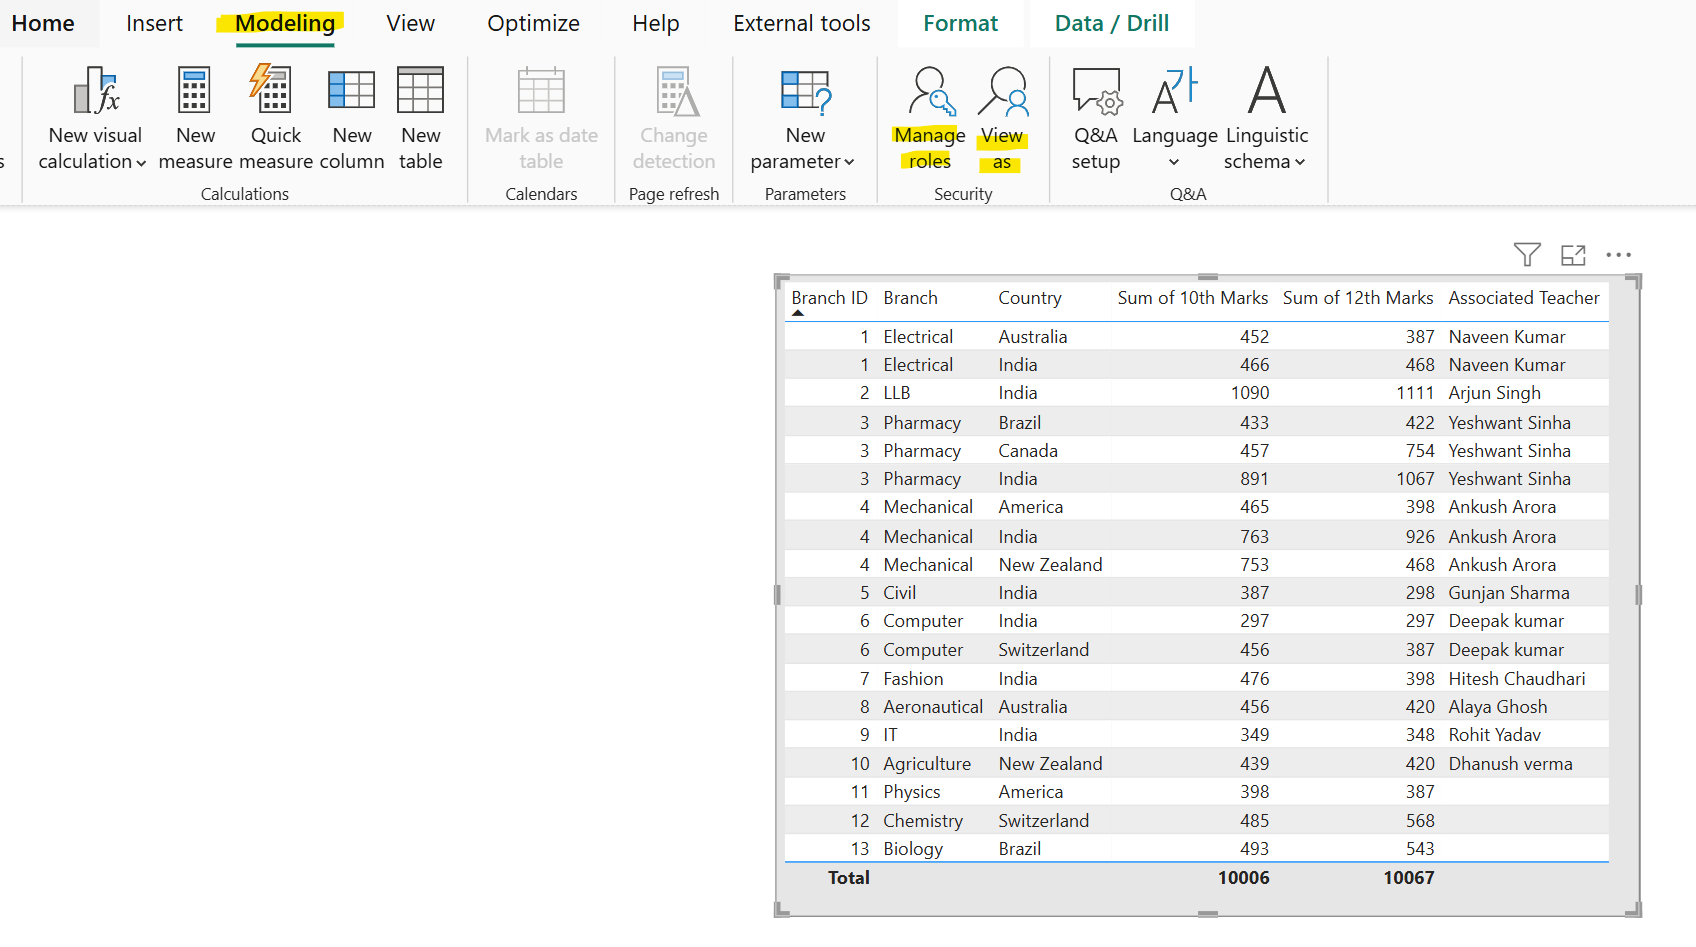Switch to the Home ribbon tab

(43, 22)
